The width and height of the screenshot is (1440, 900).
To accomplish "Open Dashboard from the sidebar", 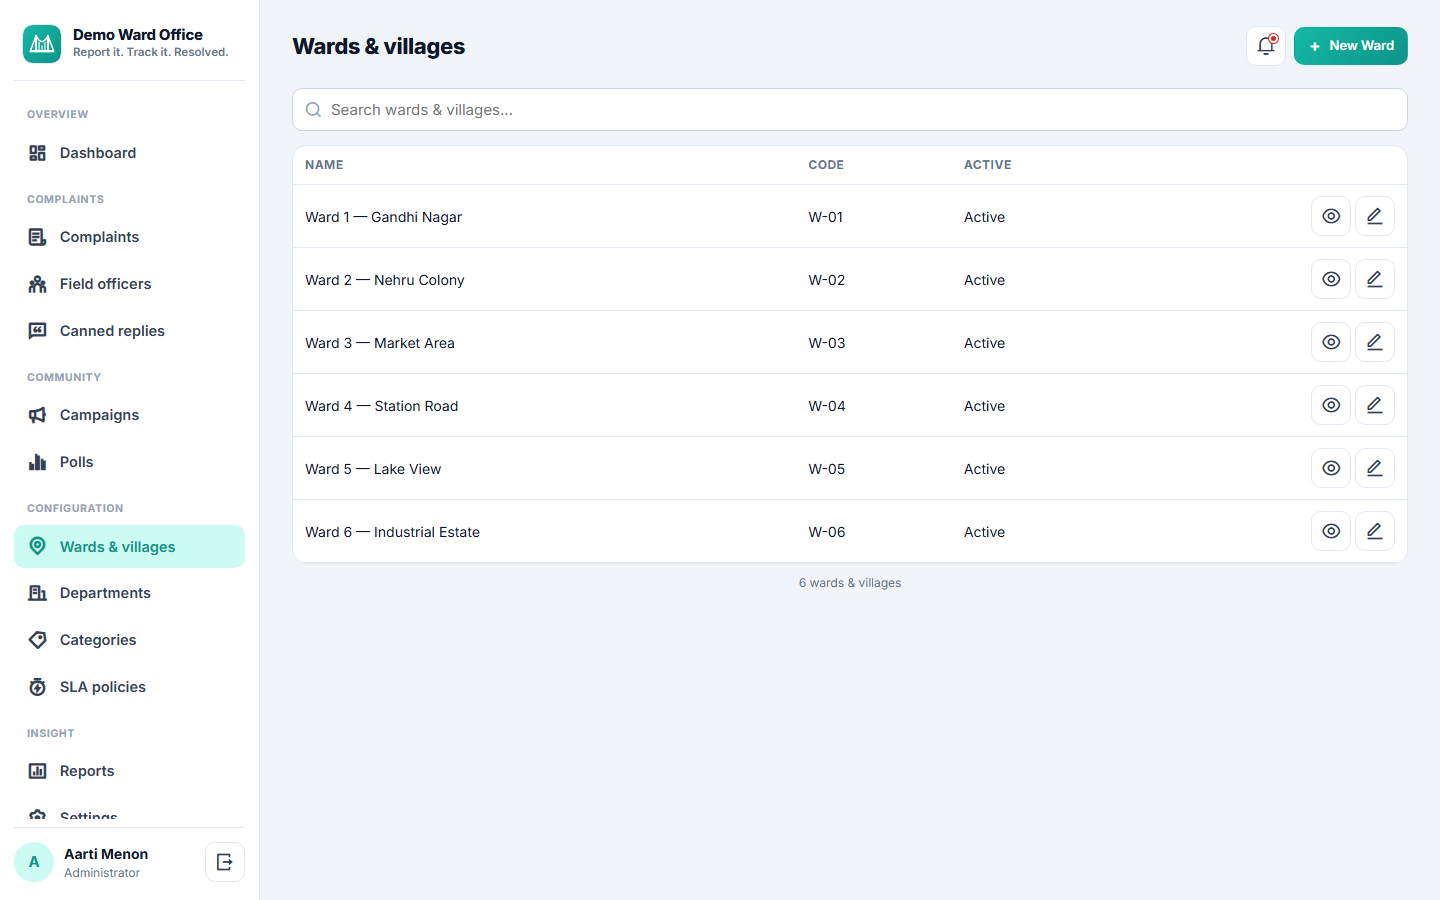I will coord(129,153).
